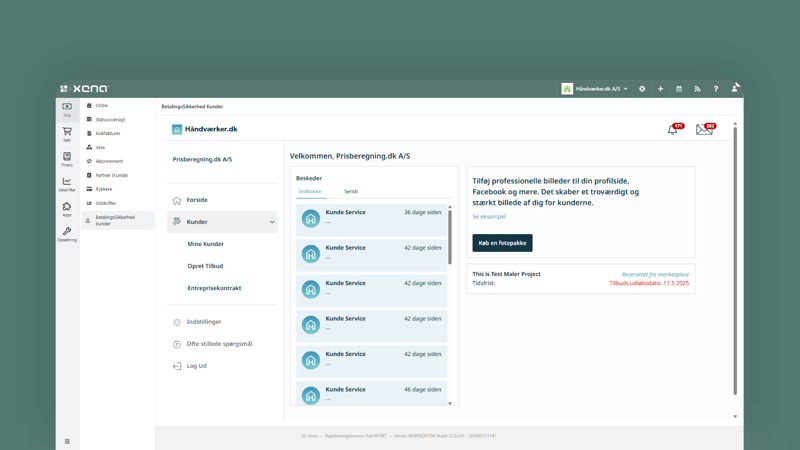This screenshot has width=800, height=450.
Task: Select the Indbakke tab
Action: [310, 191]
